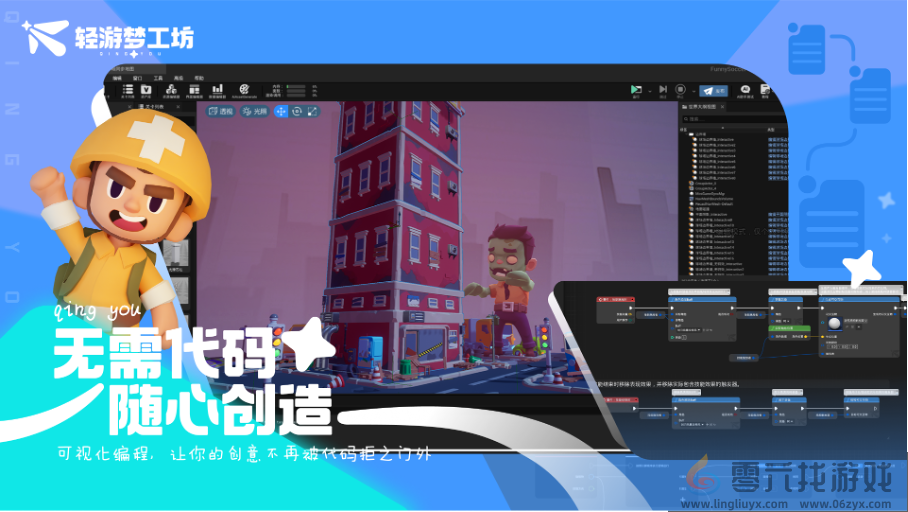Expand the dropdown arrow beside the Play button
The height and width of the screenshot is (512, 908).
pyautogui.click(x=650, y=90)
